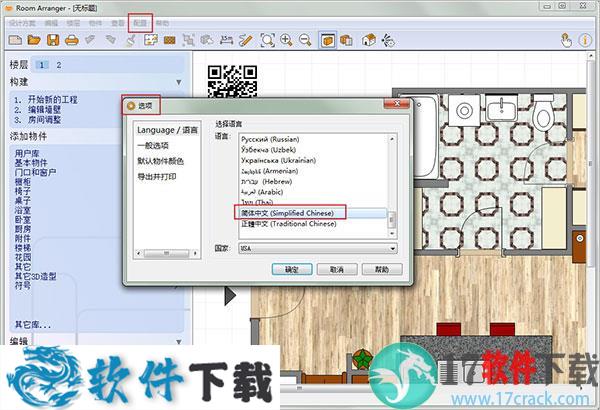Open the 厨房 category

click(x=23, y=229)
